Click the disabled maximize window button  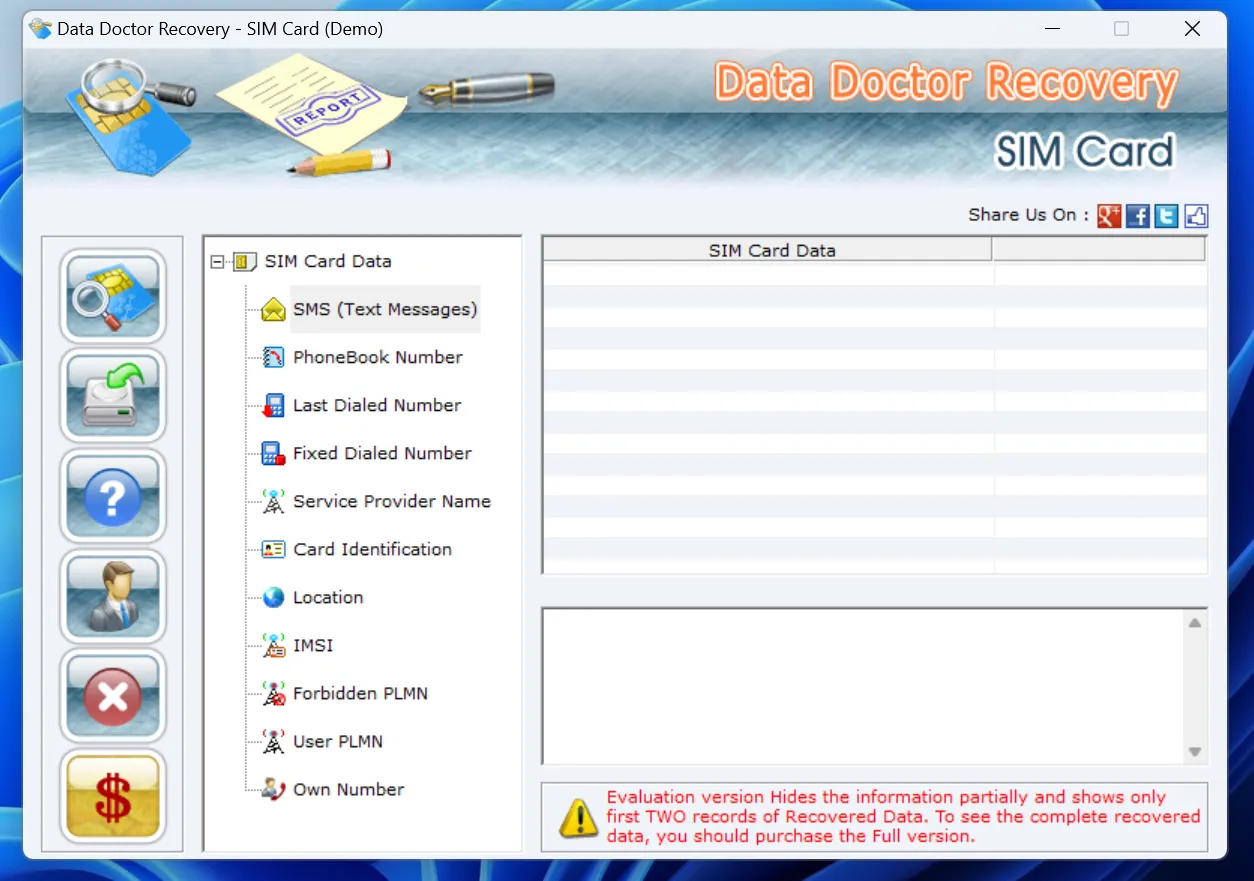pyautogui.click(x=1121, y=29)
